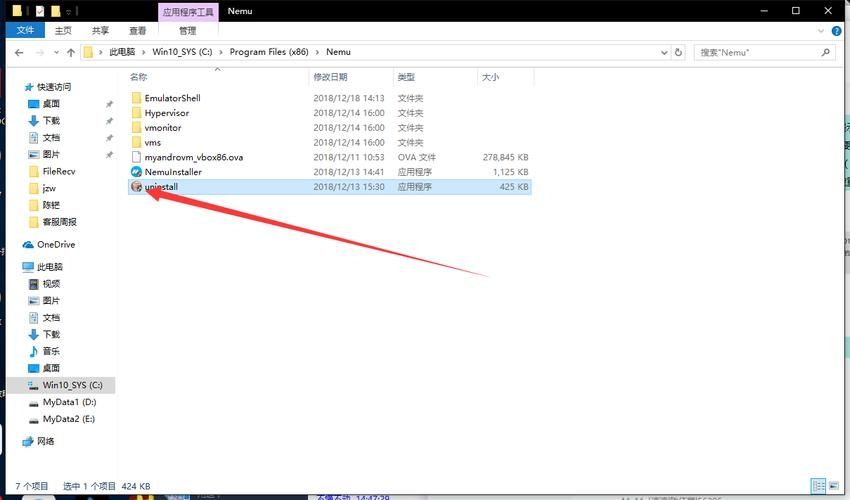The height and width of the screenshot is (500, 850).
Task: Switch to large icons view in status bar
Action: [x=834, y=486]
